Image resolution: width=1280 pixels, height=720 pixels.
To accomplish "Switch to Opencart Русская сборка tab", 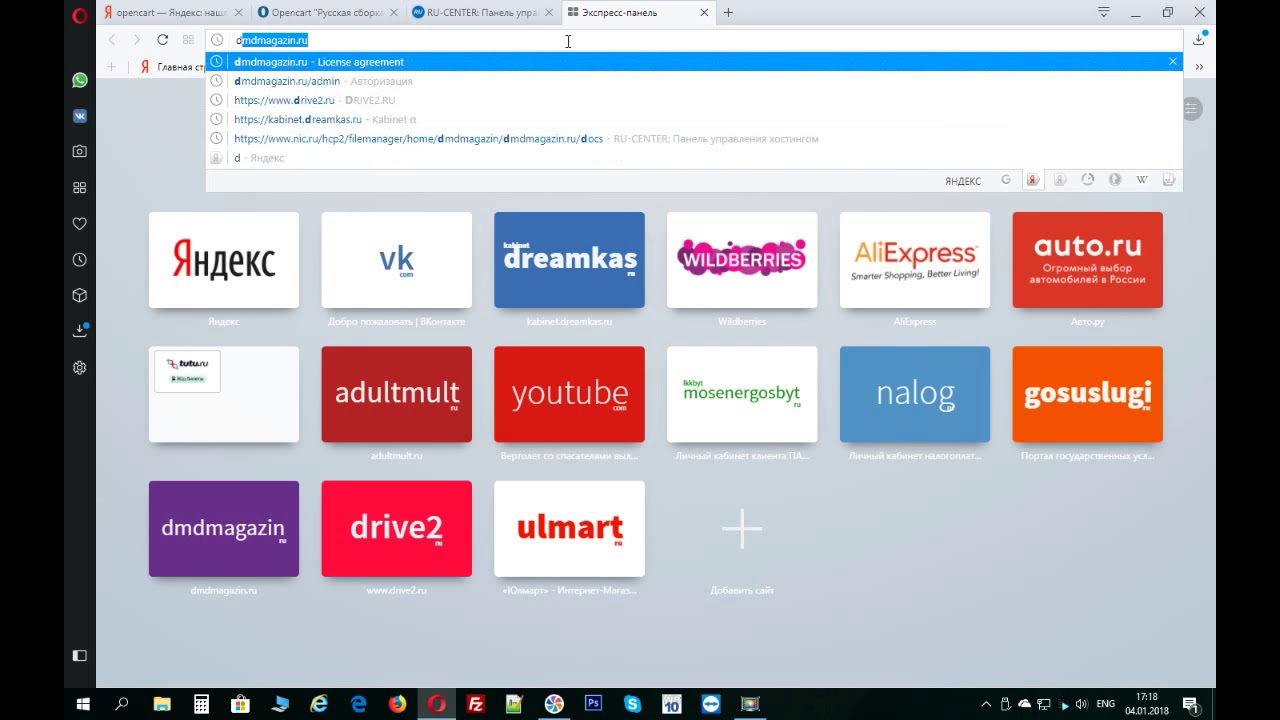I will (327, 13).
